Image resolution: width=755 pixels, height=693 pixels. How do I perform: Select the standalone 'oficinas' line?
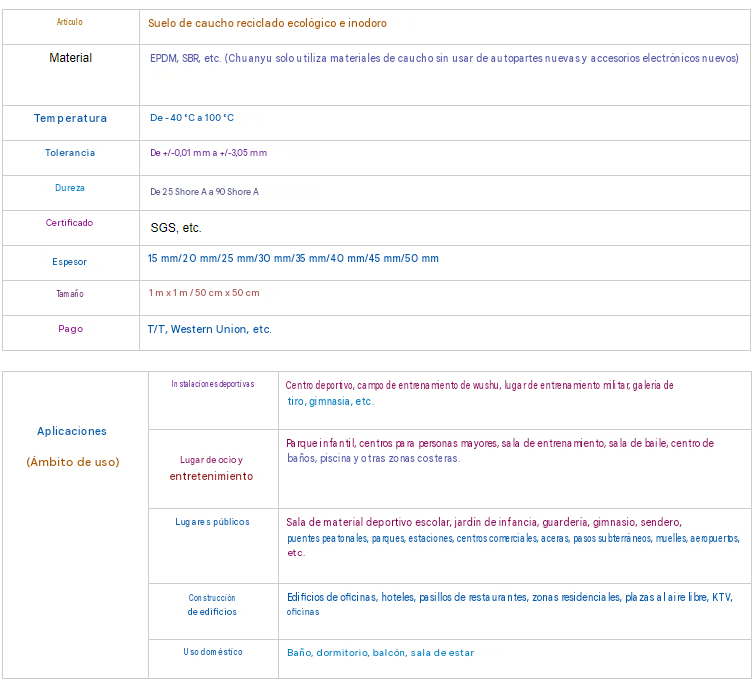(x=303, y=612)
